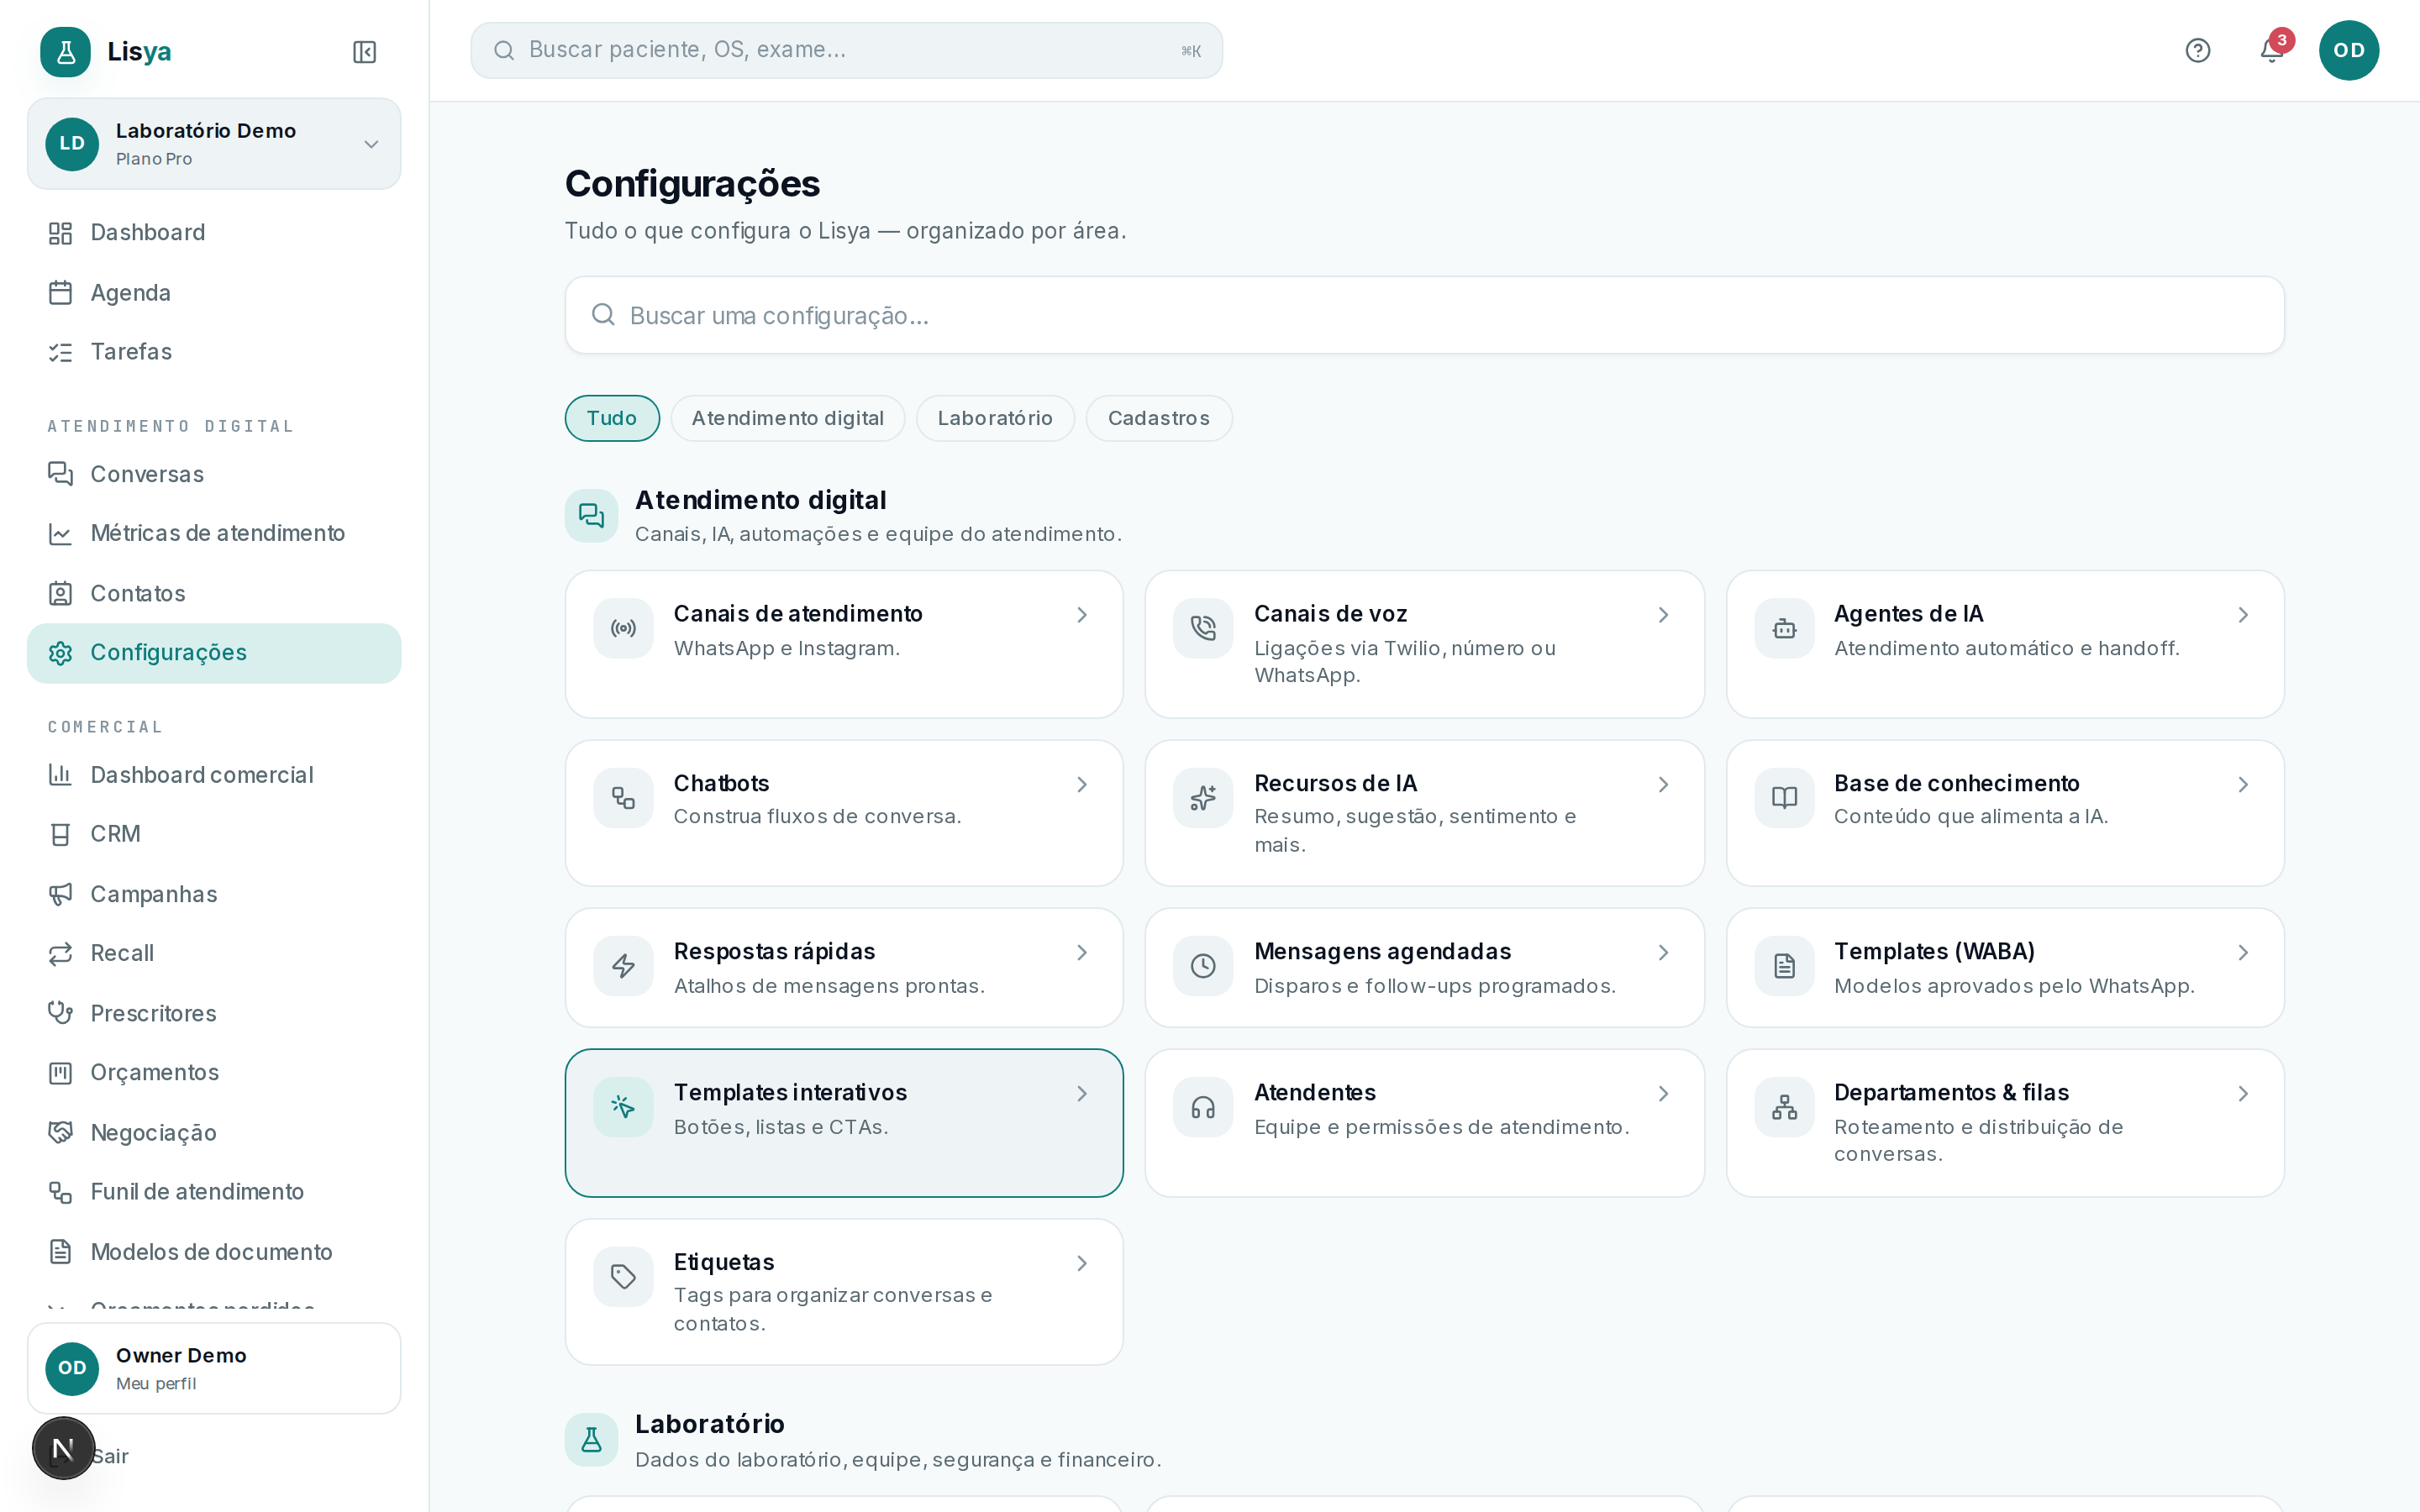Click the Departamentos & filas network icon

pos(1784,1107)
